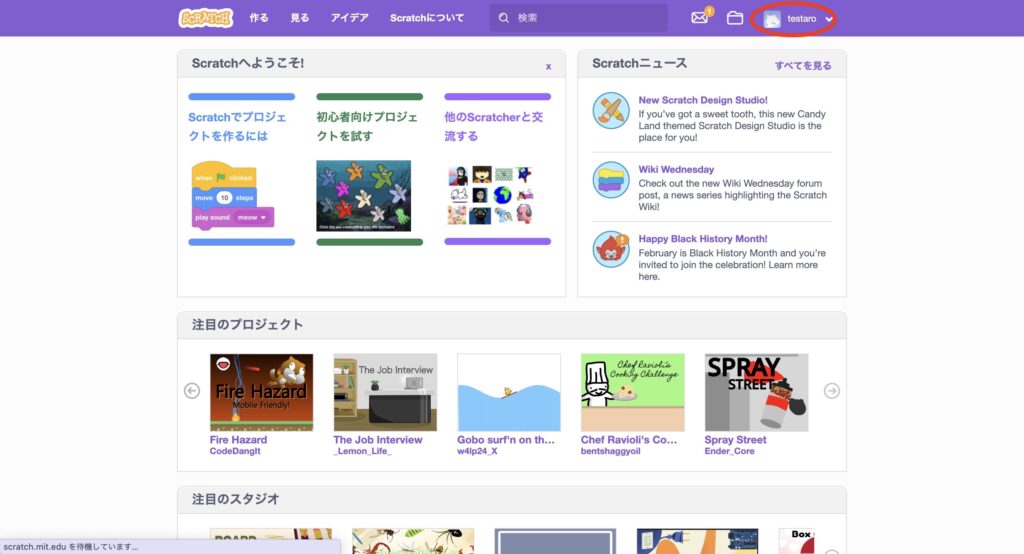This screenshot has width=1024, height=554.
Task: Click the Wiki Wednesday news icon
Action: coord(611,180)
